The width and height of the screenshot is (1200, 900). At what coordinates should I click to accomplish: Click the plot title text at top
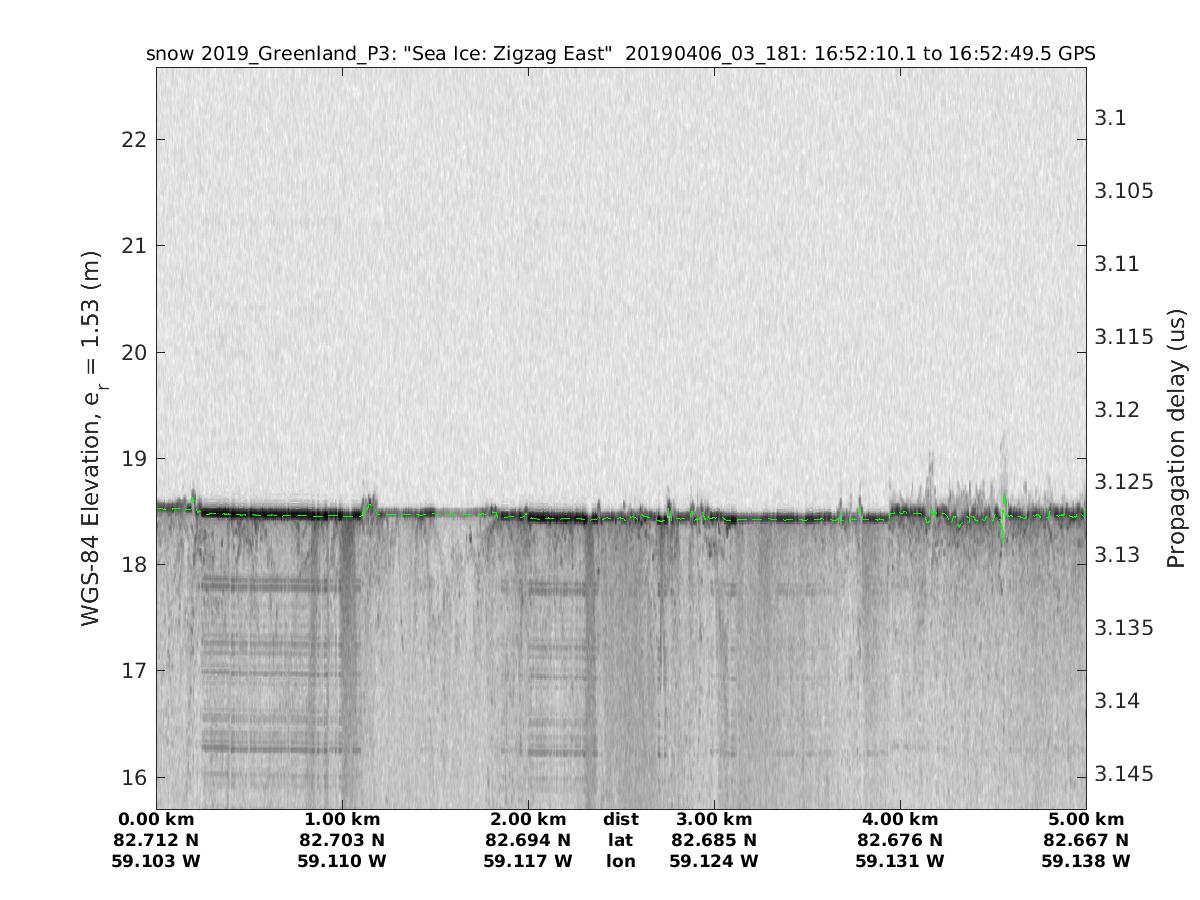pyautogui.click(x=620, y=54)
